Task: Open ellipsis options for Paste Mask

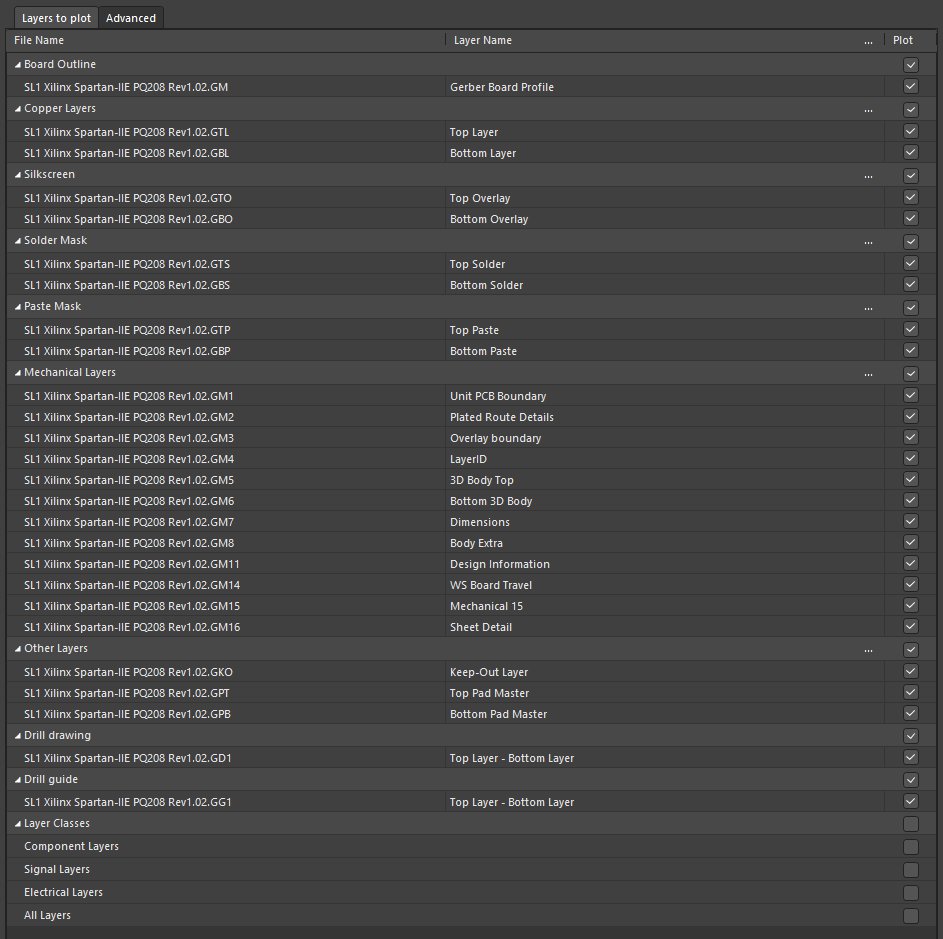Action: coord(868,307)
